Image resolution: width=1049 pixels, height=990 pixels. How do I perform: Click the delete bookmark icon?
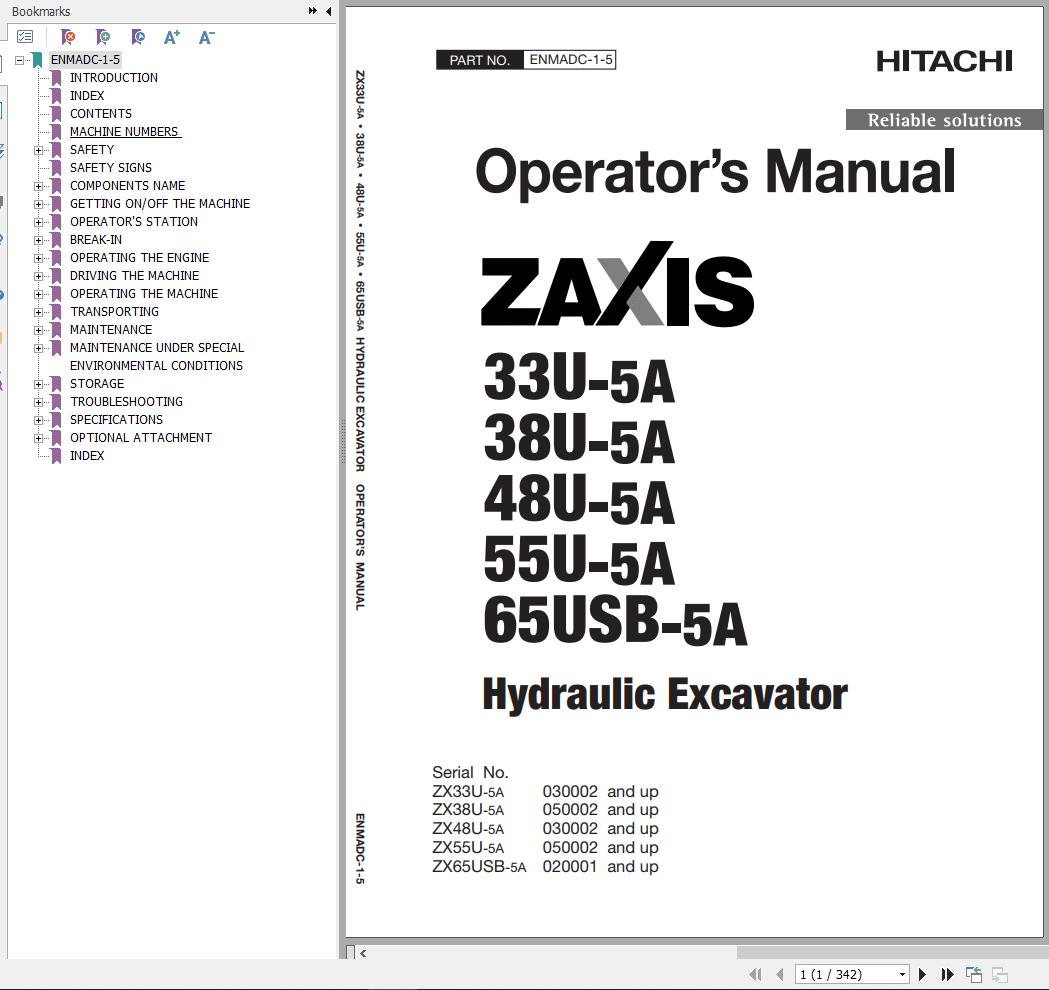click(68, 37)
